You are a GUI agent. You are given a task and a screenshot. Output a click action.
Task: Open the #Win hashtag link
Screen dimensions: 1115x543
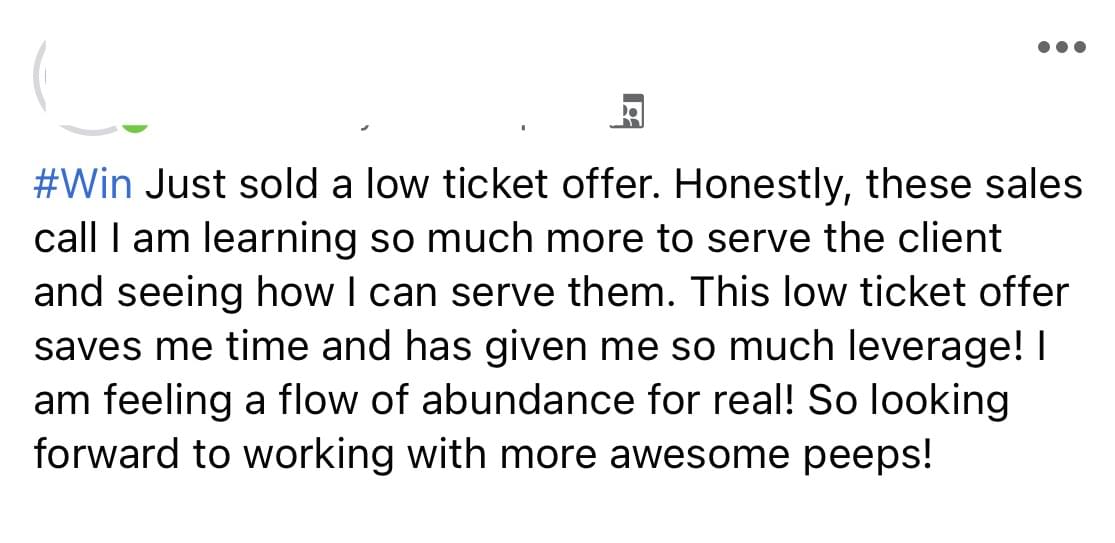tap(82, 185)
